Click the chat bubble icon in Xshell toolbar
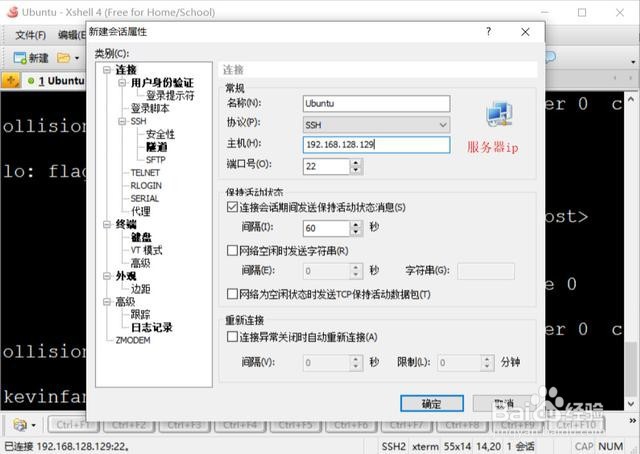 [551, 57]
